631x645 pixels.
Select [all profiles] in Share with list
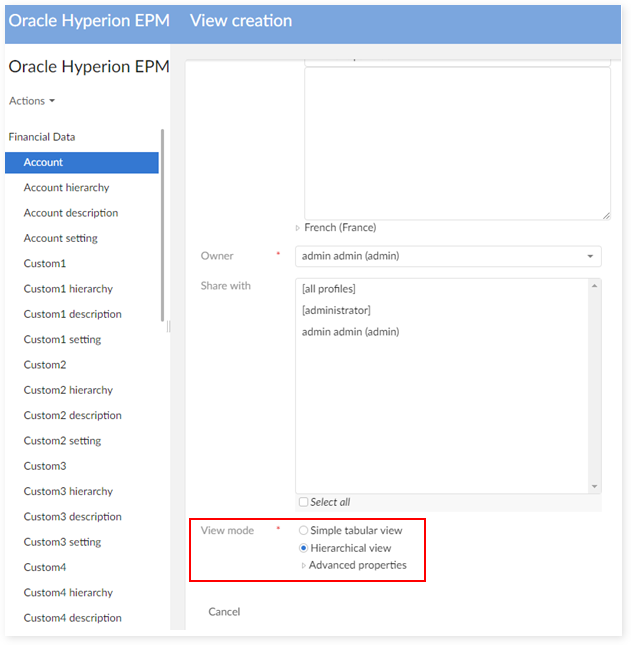pos(329,289)
